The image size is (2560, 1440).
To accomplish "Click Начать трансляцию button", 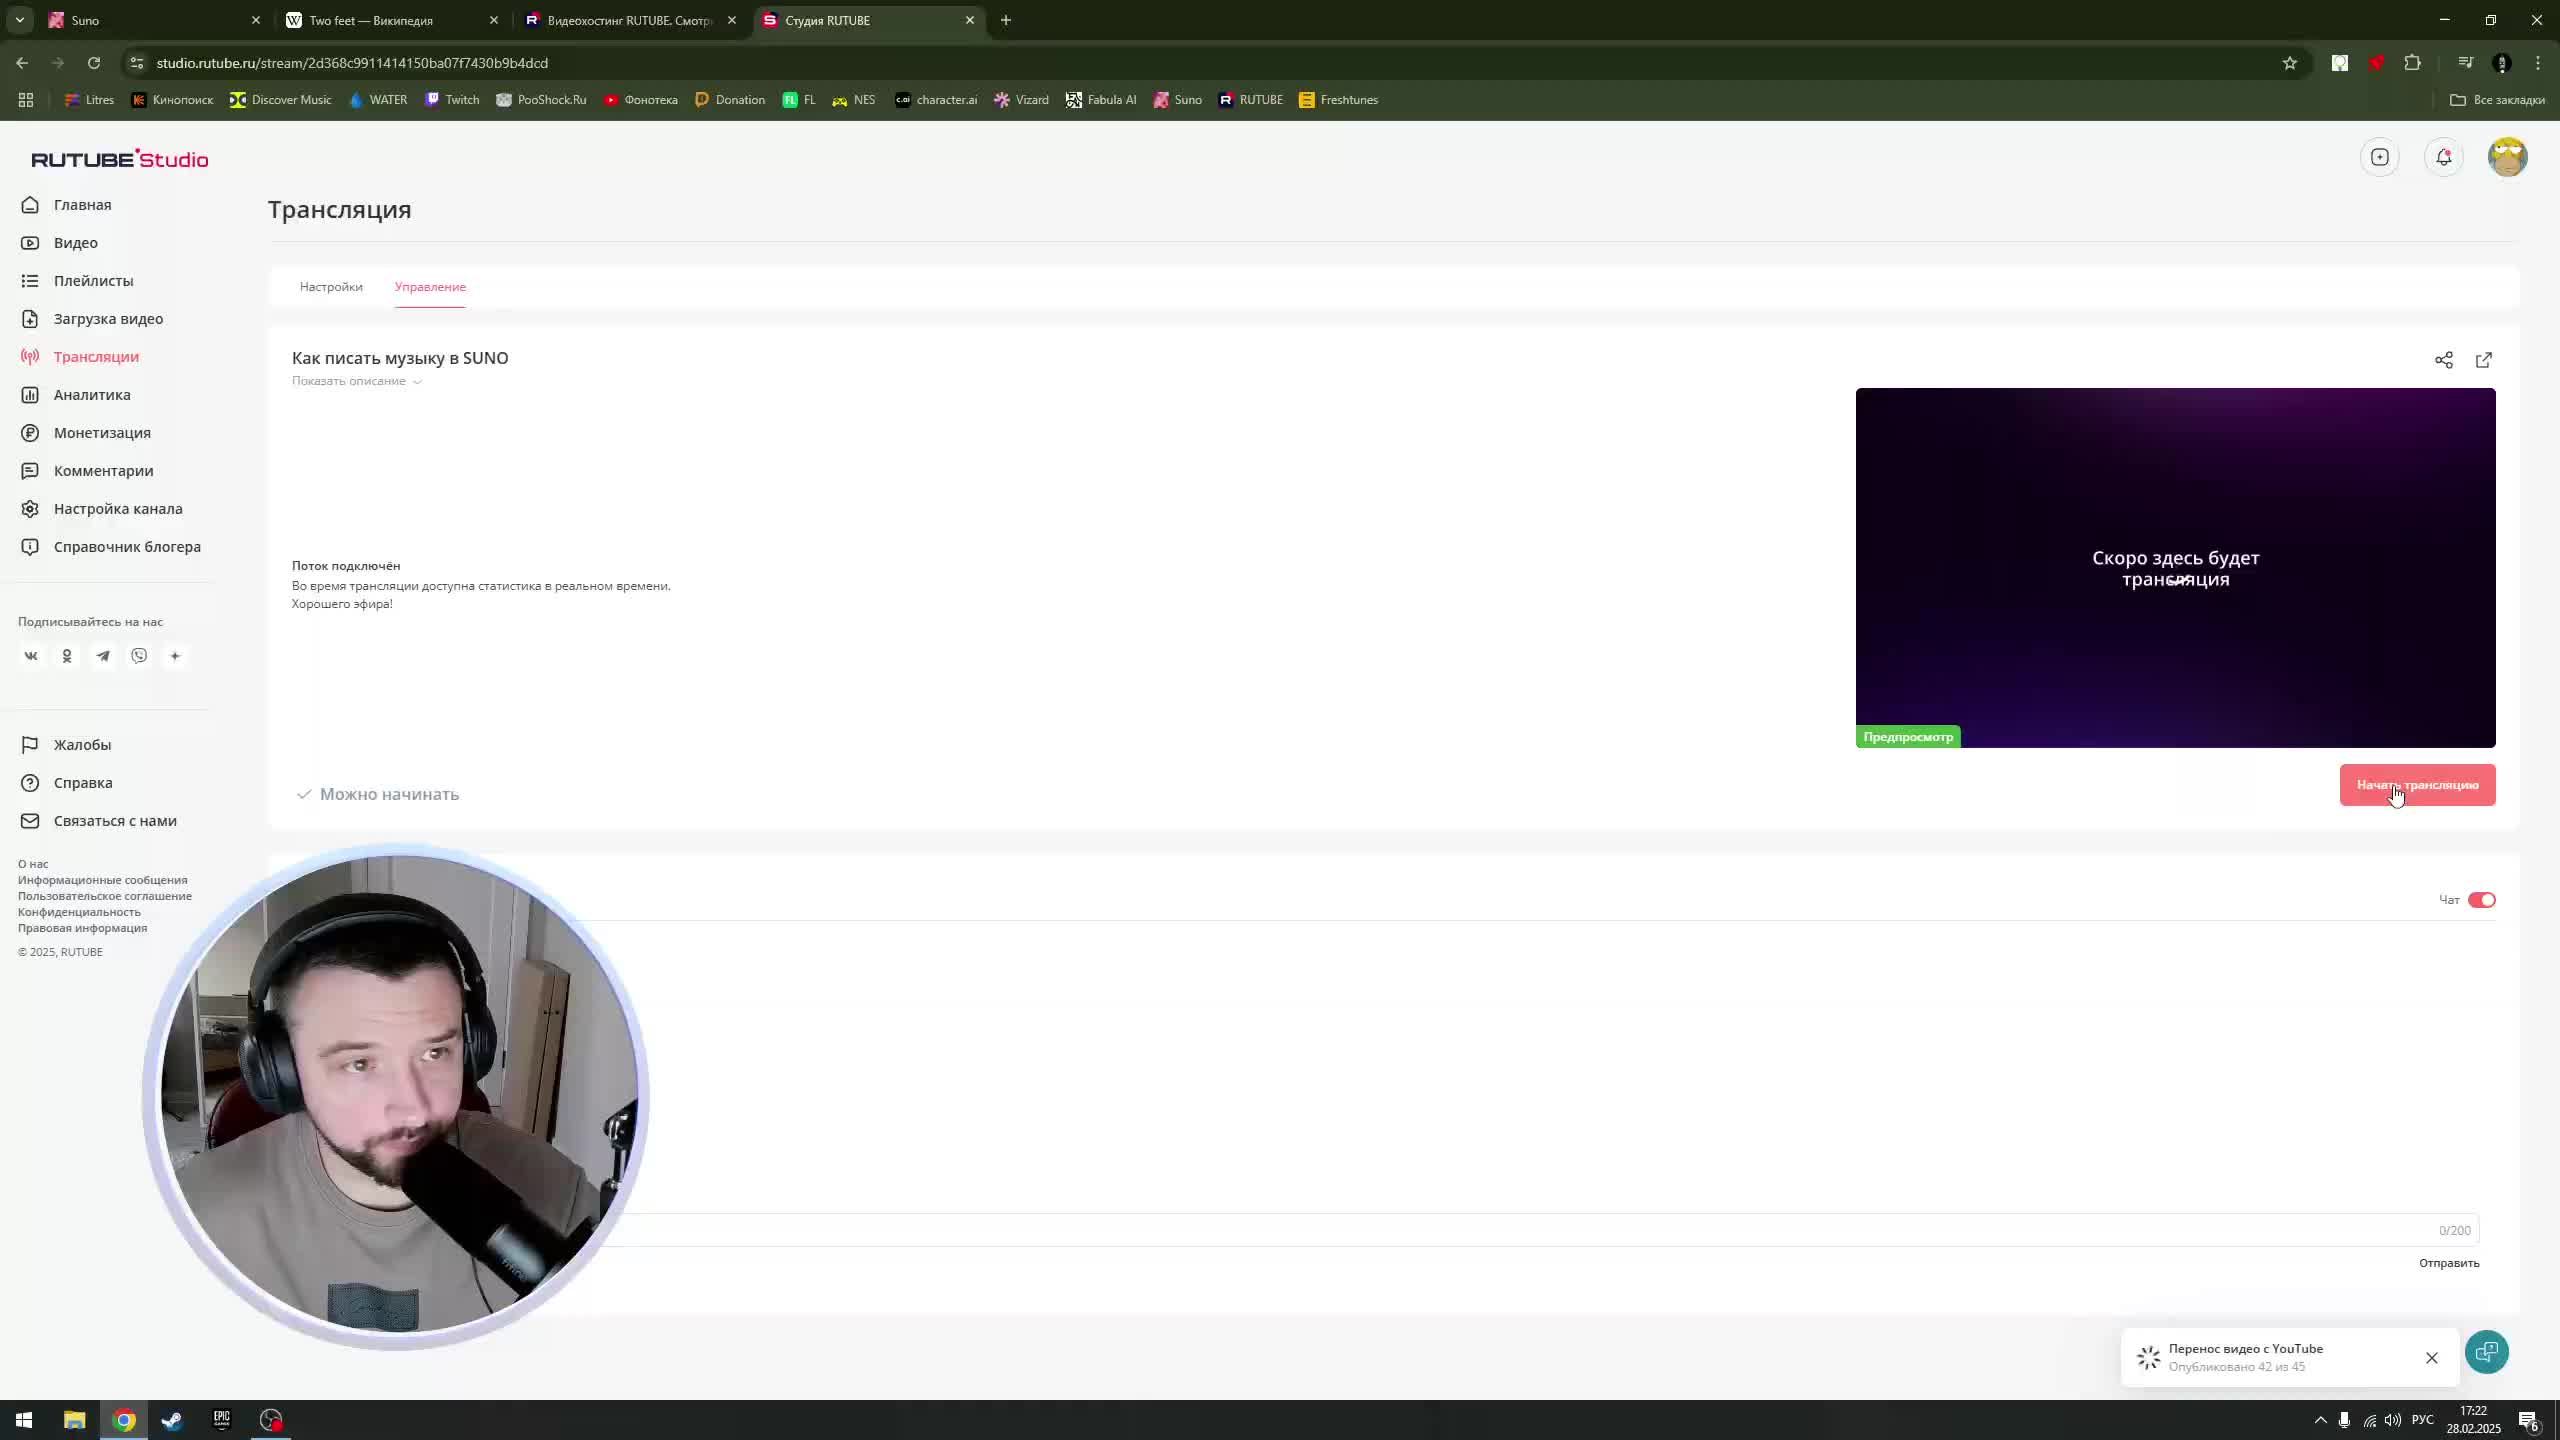I will click(2418, 786).
